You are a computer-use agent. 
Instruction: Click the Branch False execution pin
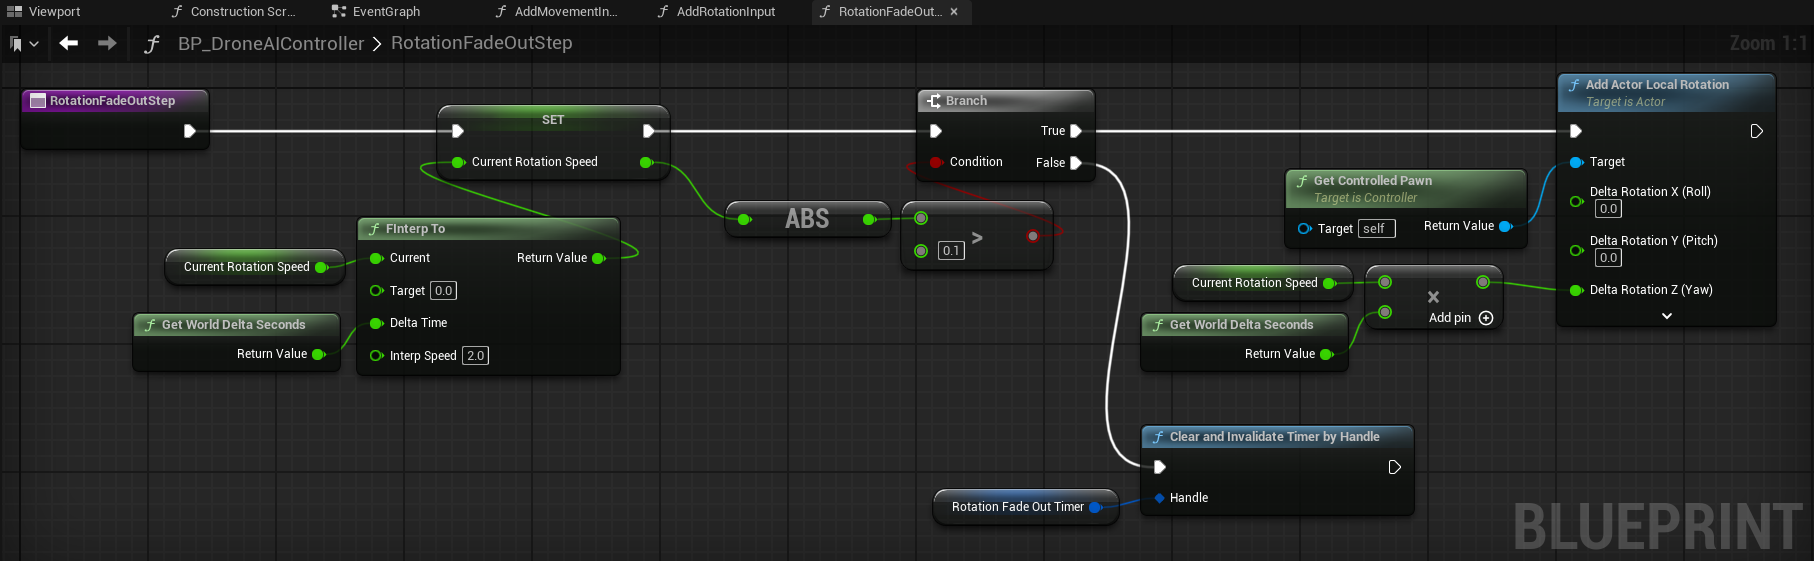[1076, 163]
